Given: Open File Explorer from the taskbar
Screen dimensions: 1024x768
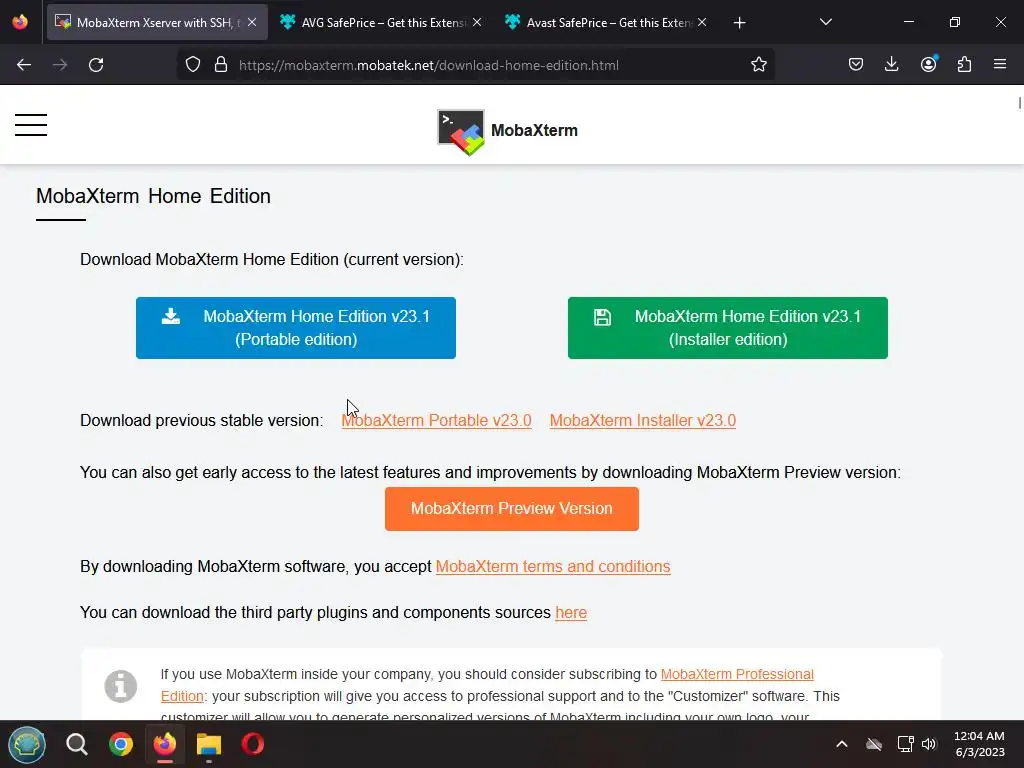Looking at the screenshot, I should [209, 744].
